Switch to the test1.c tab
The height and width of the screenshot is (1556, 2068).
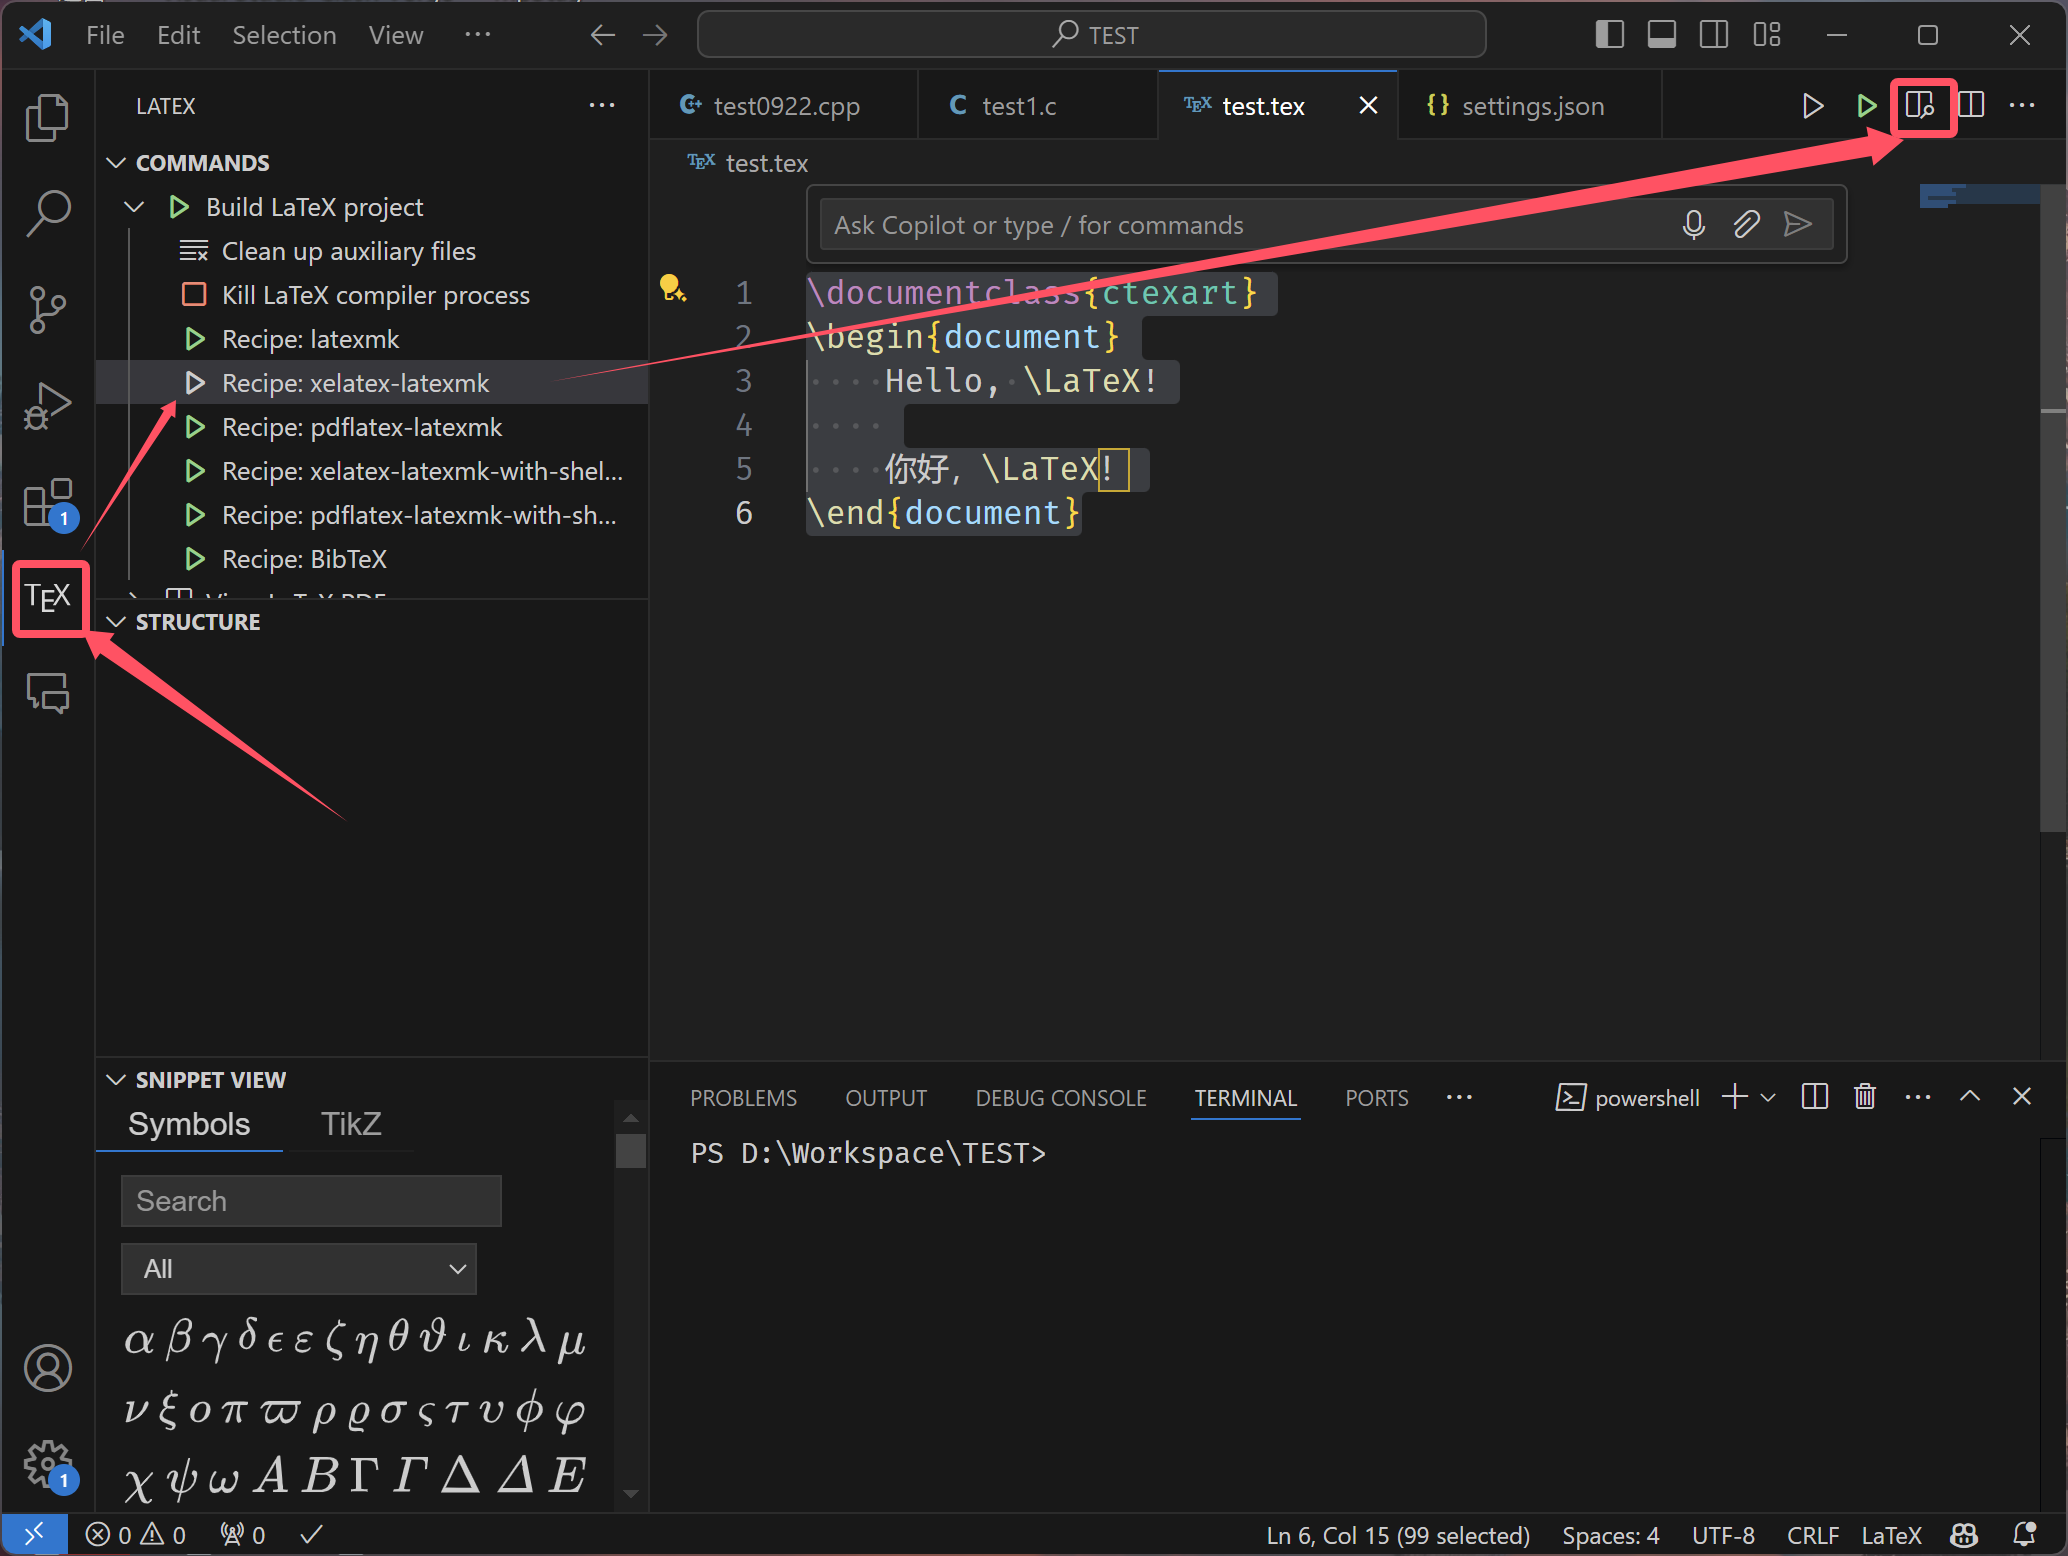pyautogui.click(x=1037, y=105)
